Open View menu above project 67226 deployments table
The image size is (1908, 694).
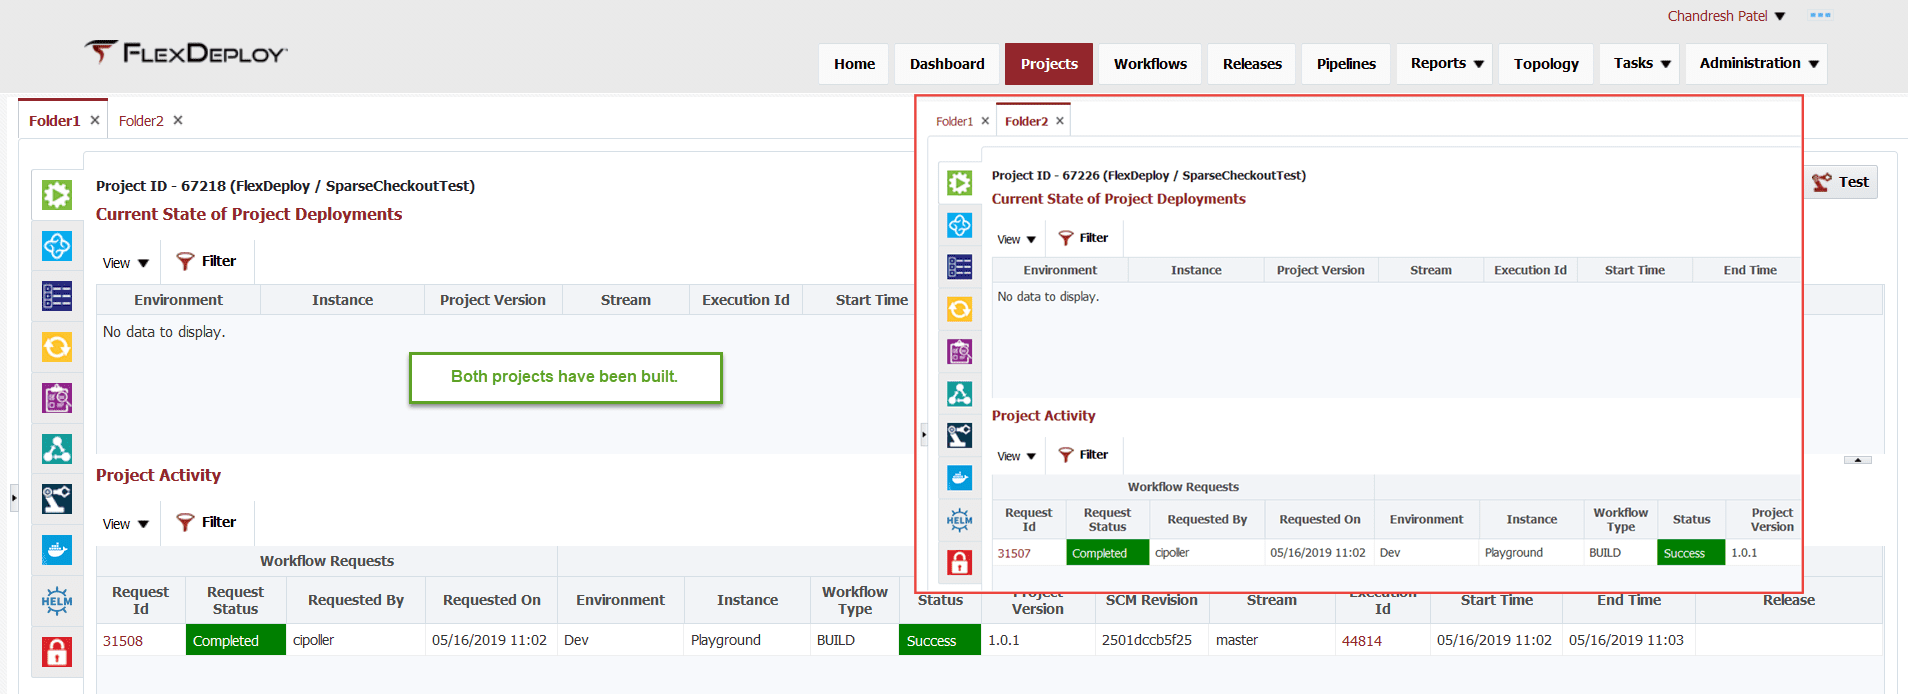coord(1017,239)
